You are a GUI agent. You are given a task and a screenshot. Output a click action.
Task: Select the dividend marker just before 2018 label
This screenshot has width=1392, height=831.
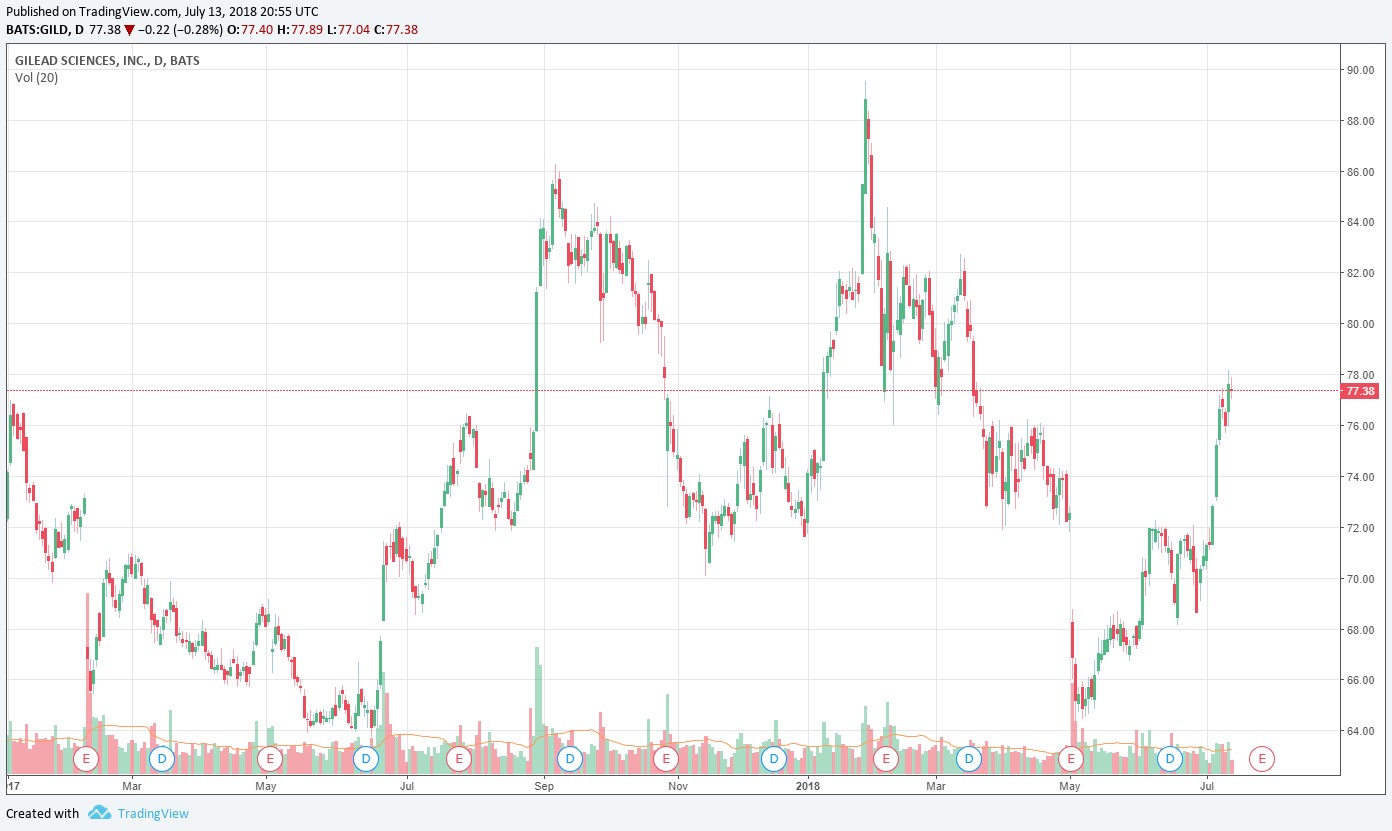[772, 759]
